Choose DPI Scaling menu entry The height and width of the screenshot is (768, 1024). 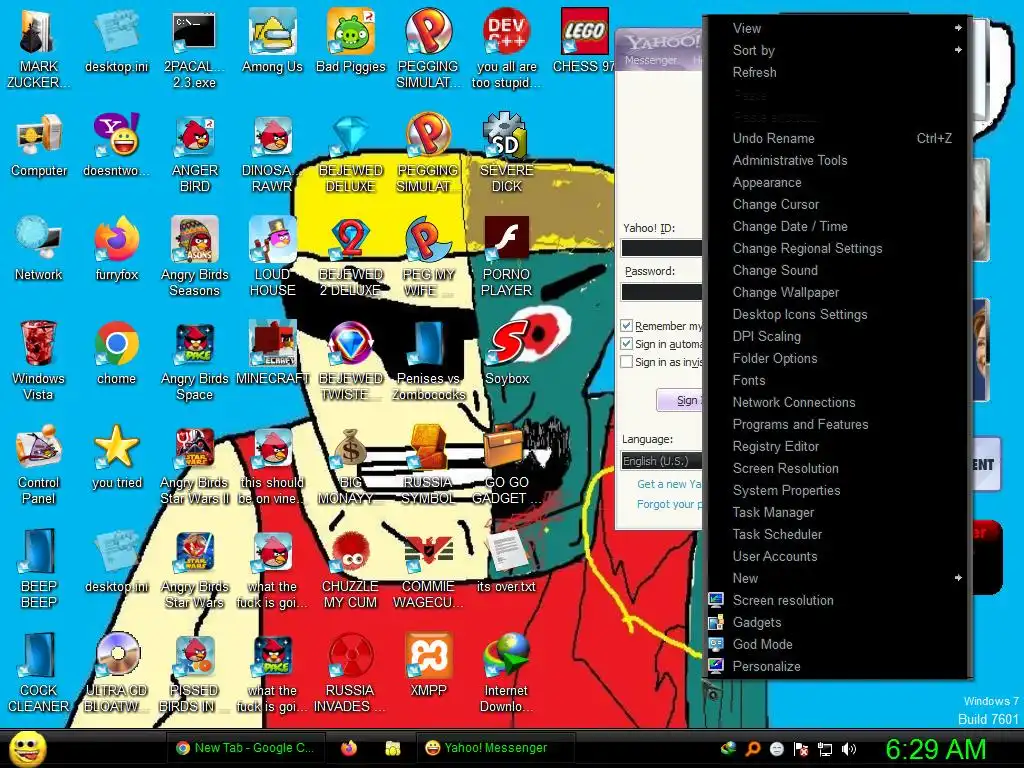[x=839, y=336]
